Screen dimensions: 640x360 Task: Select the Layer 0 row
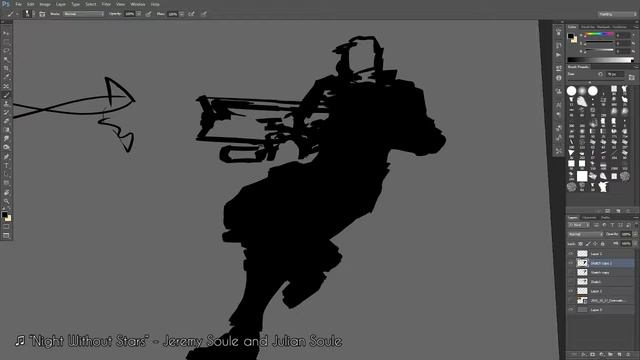pyautogui.click(x=605, y=310)
